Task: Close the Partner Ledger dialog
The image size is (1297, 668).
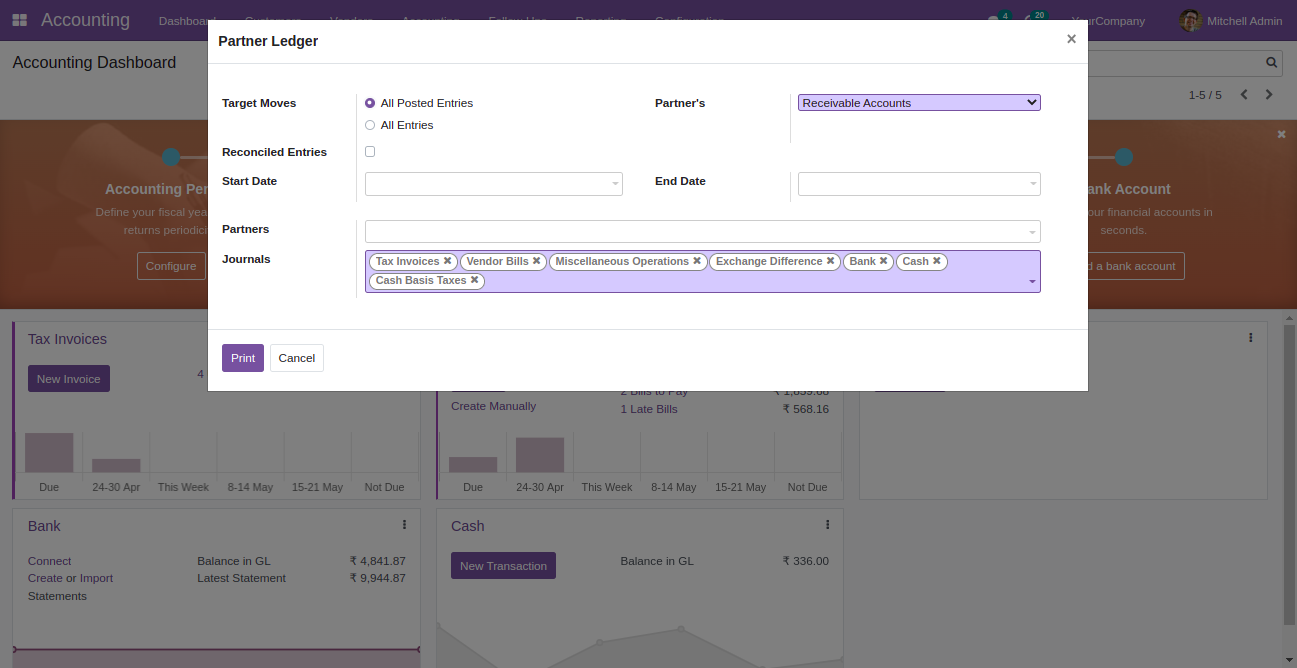Action: coord(1071,39)
